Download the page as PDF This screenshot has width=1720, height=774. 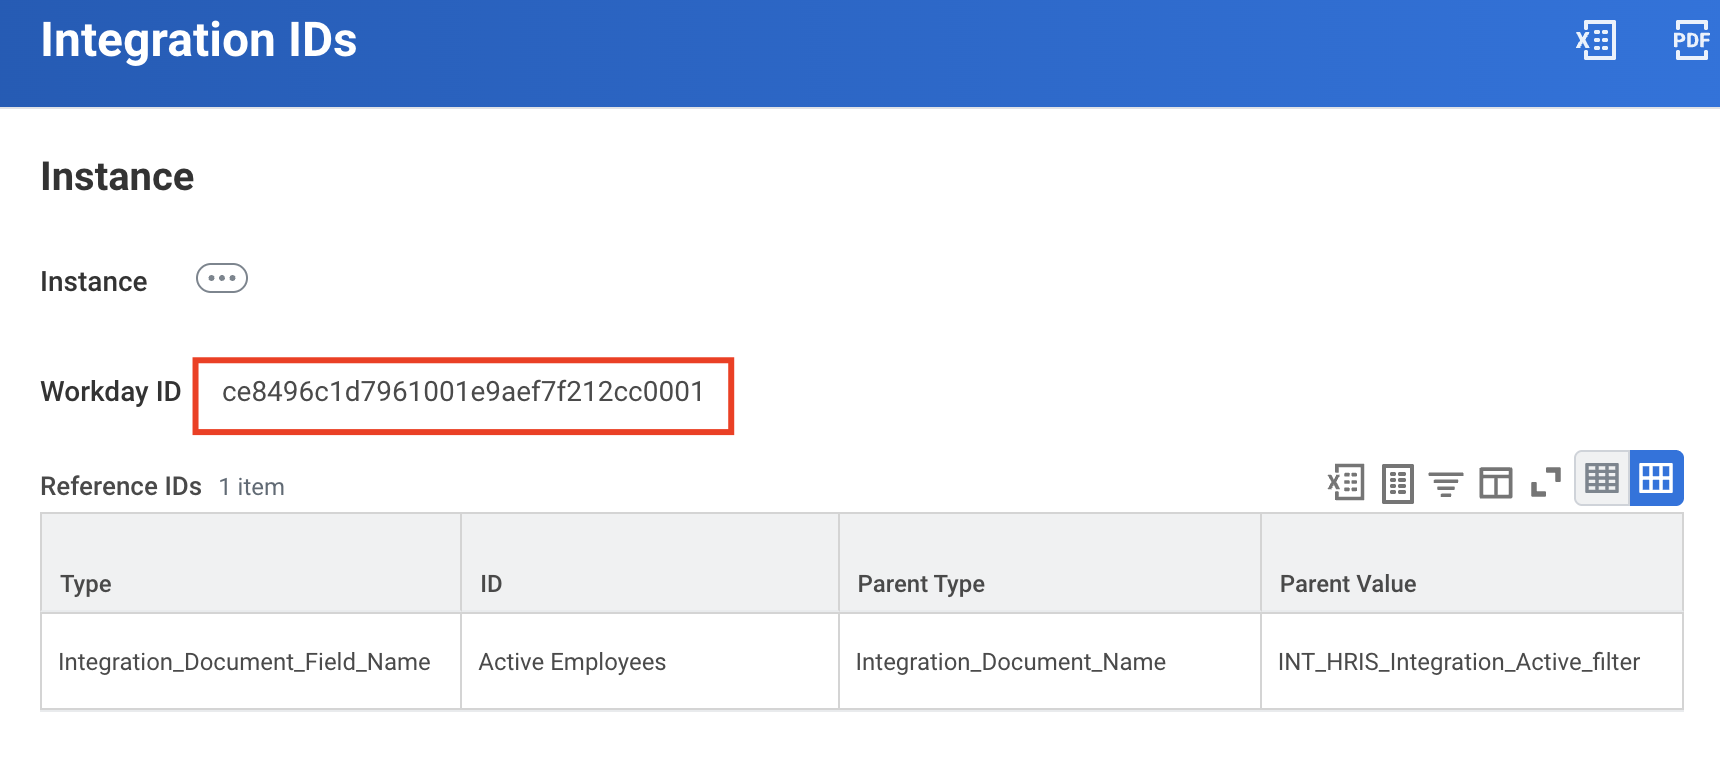point(1691,41)
